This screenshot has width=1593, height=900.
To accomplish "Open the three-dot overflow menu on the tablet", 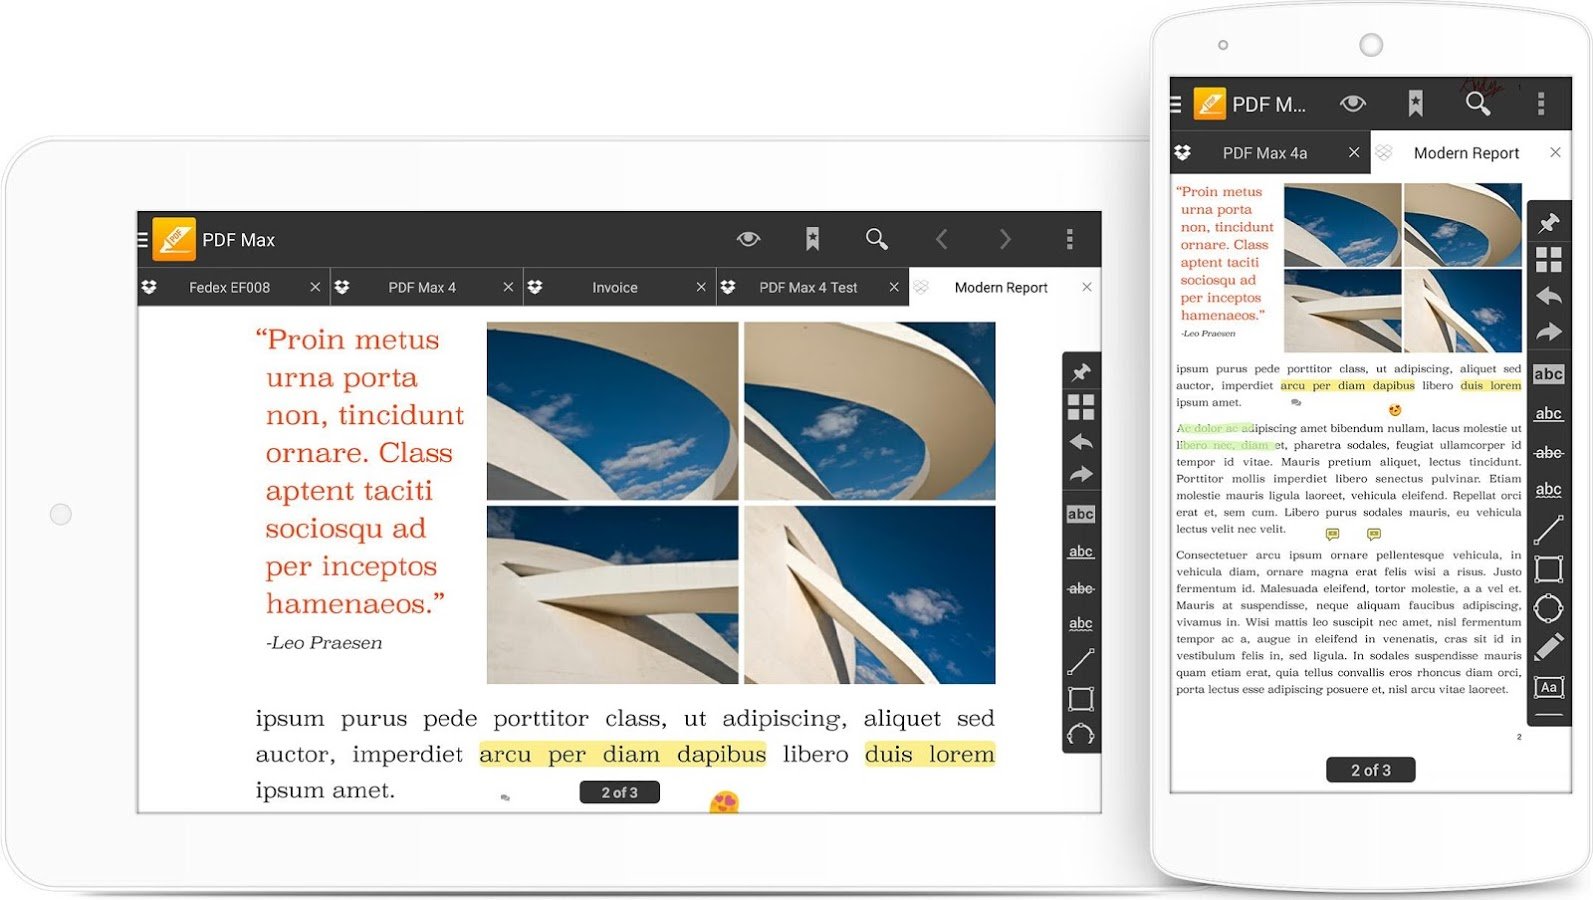I will 1069,239.
